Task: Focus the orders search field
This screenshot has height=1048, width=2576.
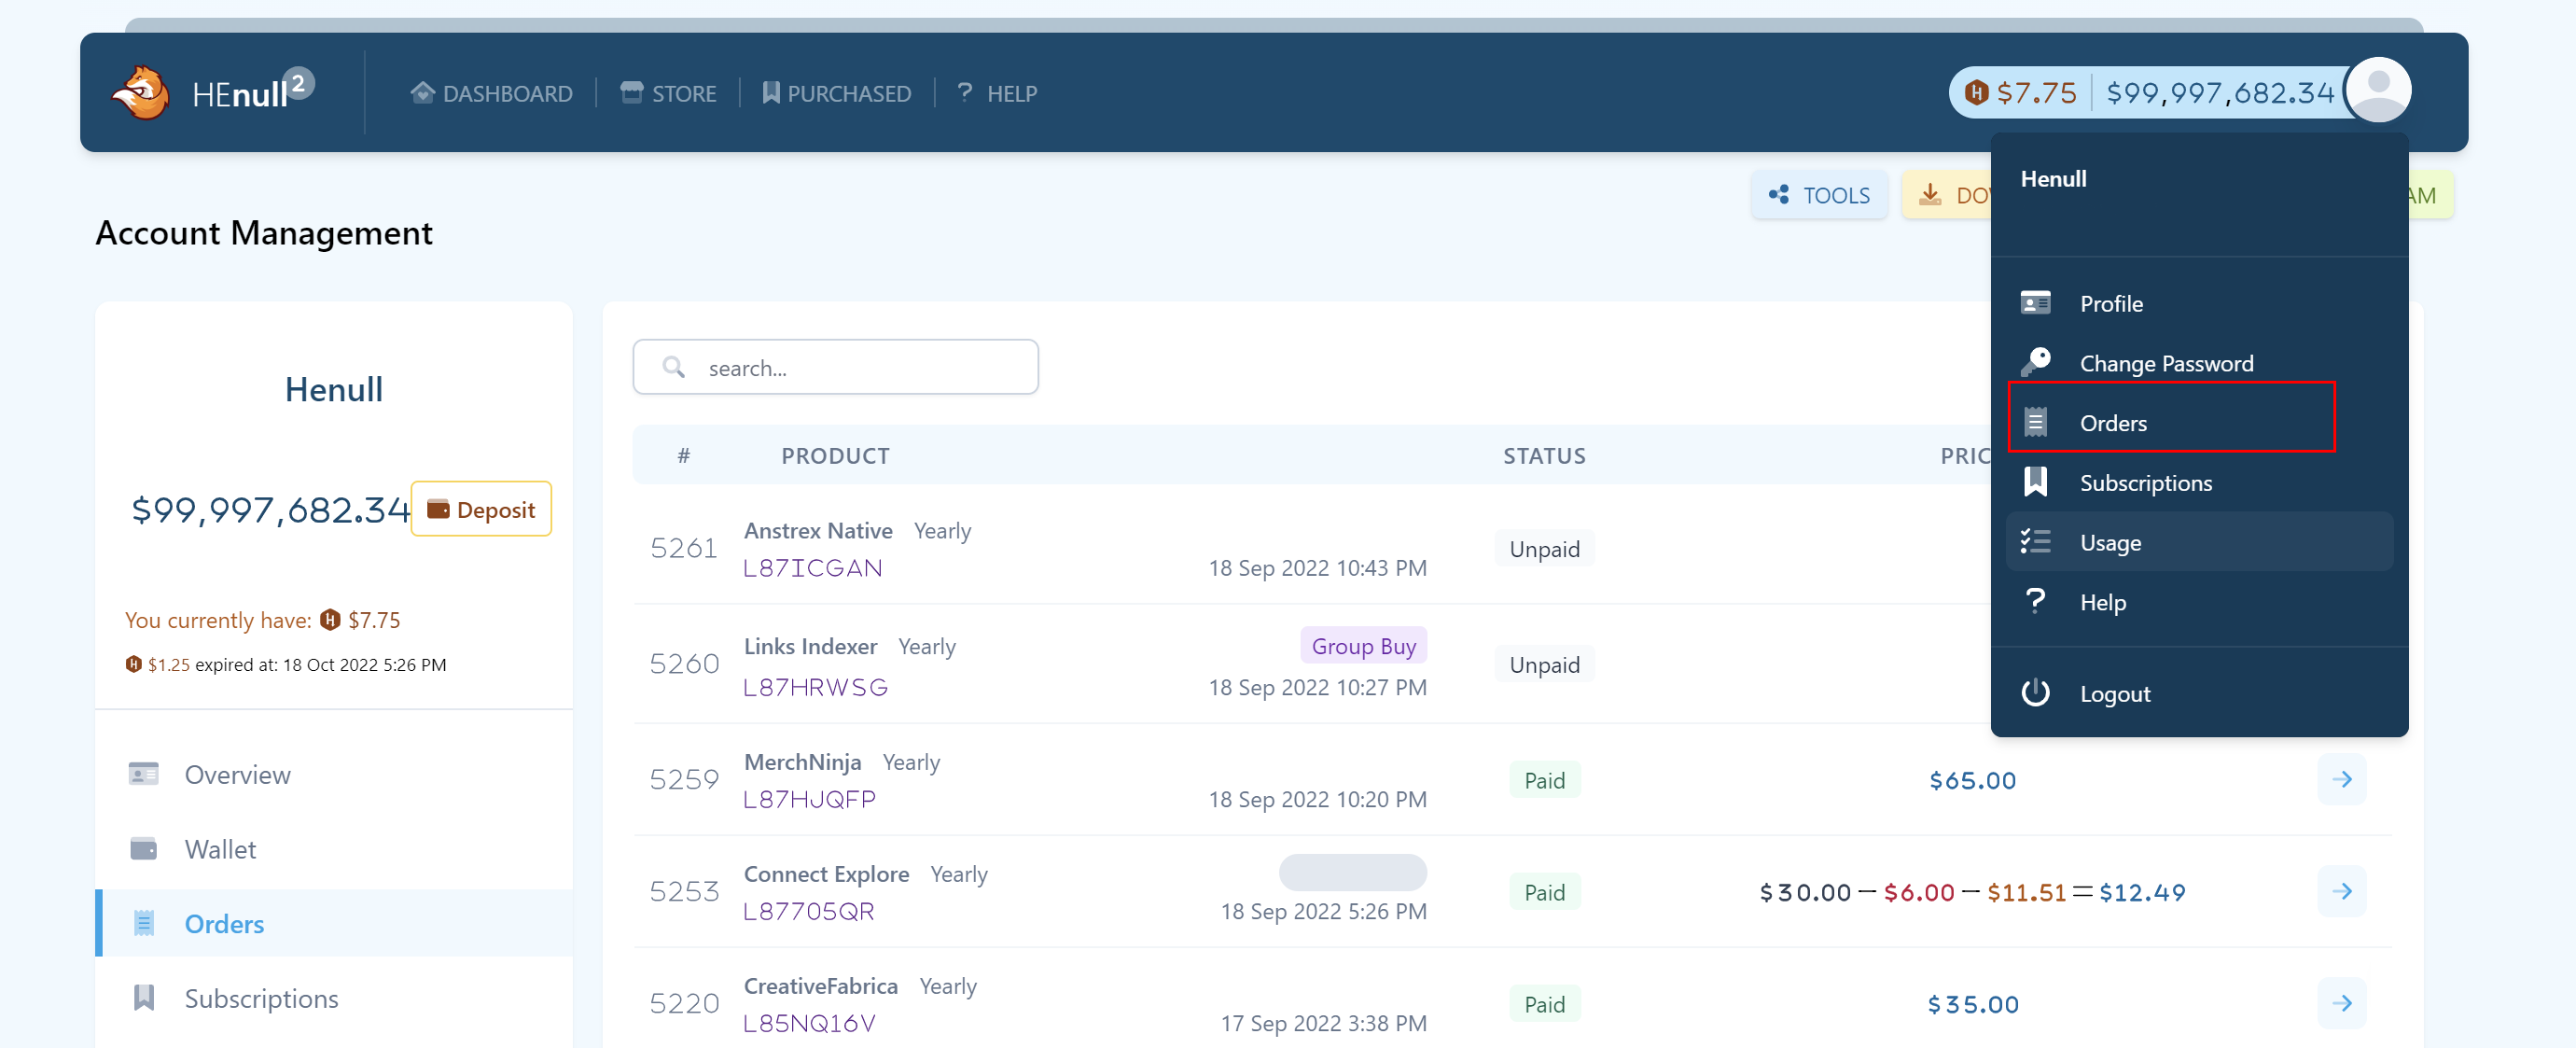Action: click(835, 367)
